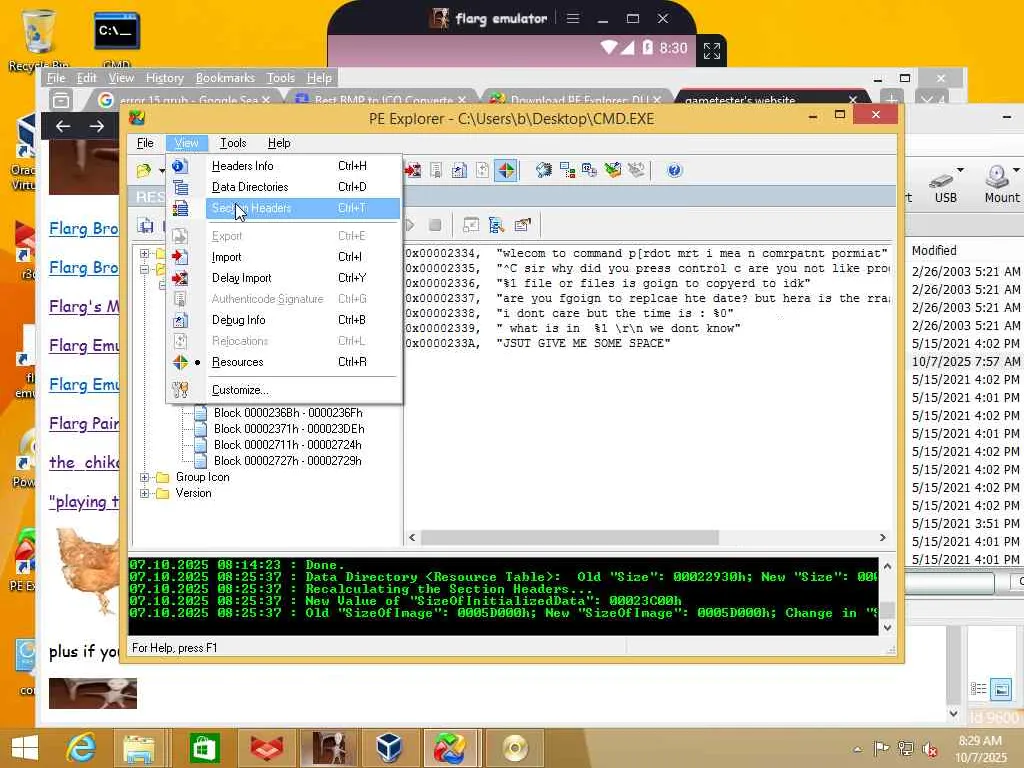Click the string pane horizontal scrollbar thumb
This screenshot has width=1024, height=768.
pyautogui.click(x=569, y=537)
